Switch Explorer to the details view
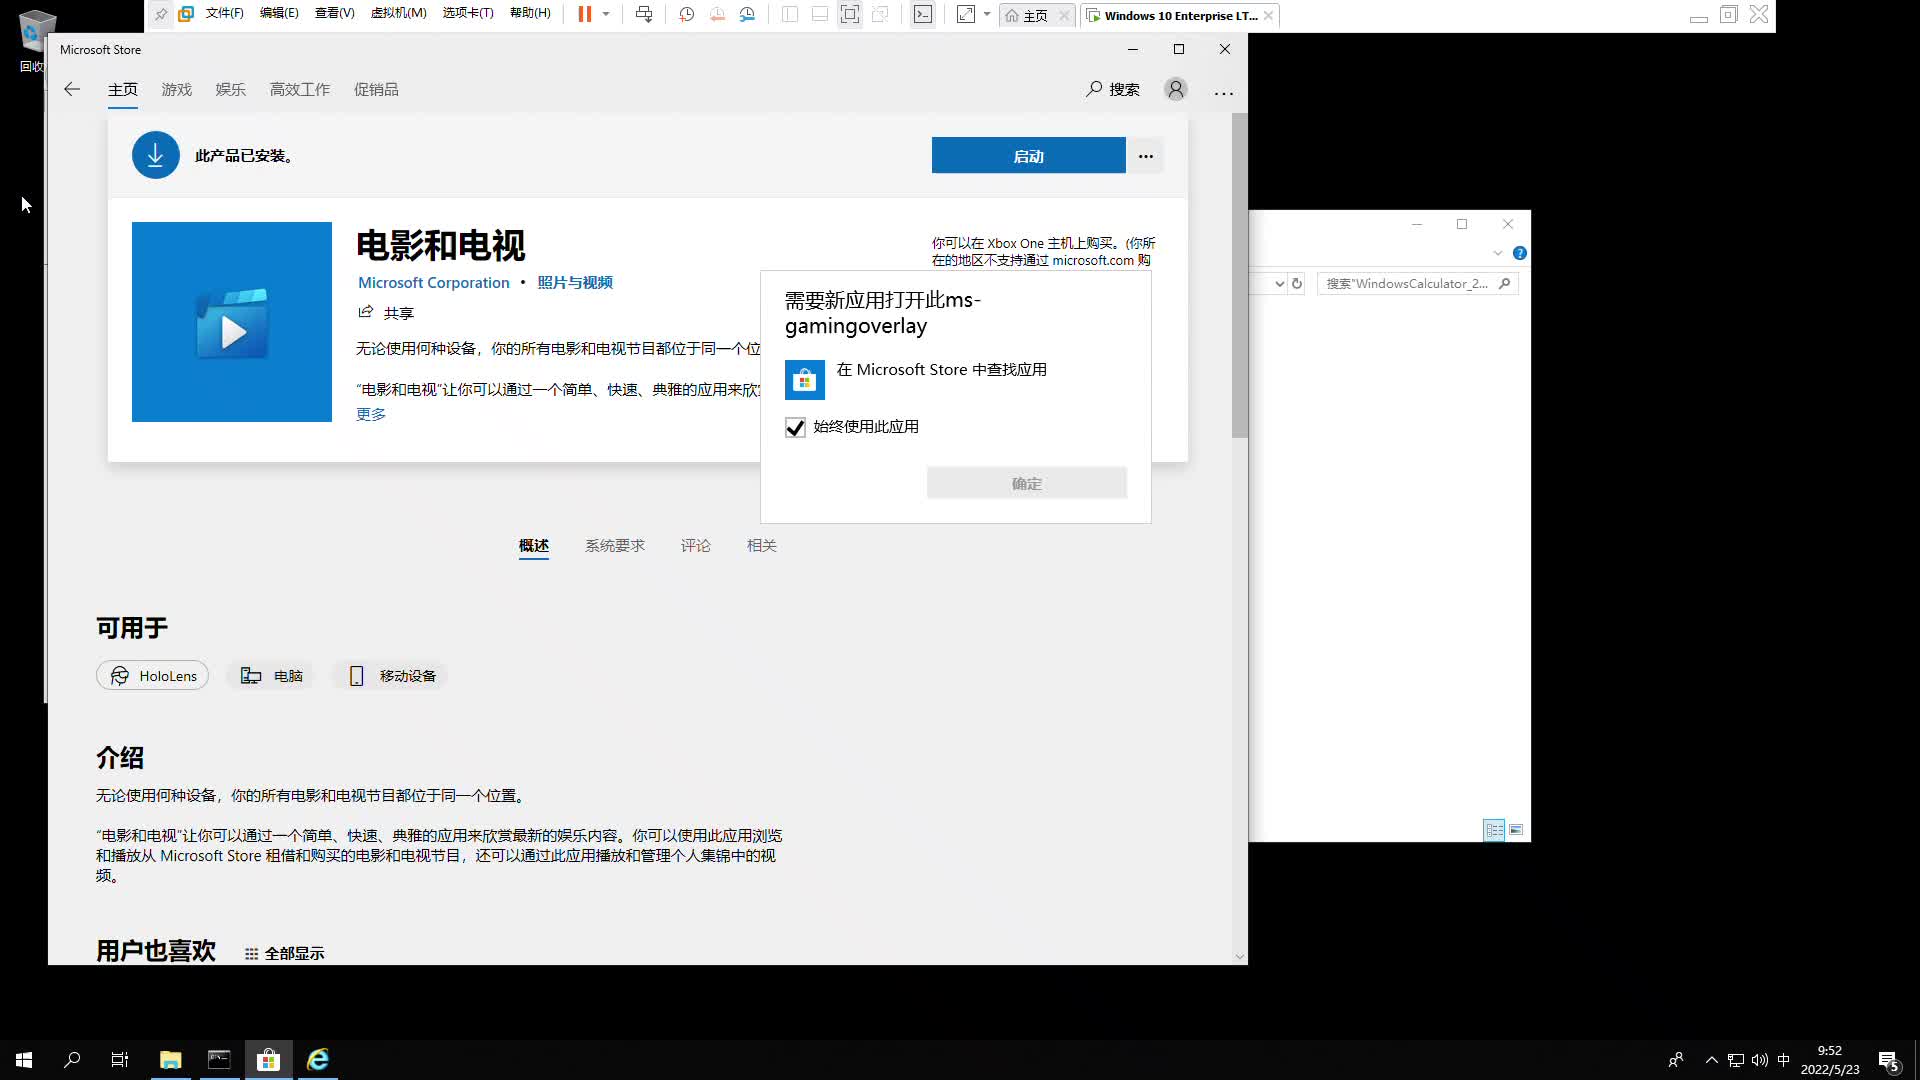The width and height of the screenshot is (1920, 1080). pos(1494,830)
